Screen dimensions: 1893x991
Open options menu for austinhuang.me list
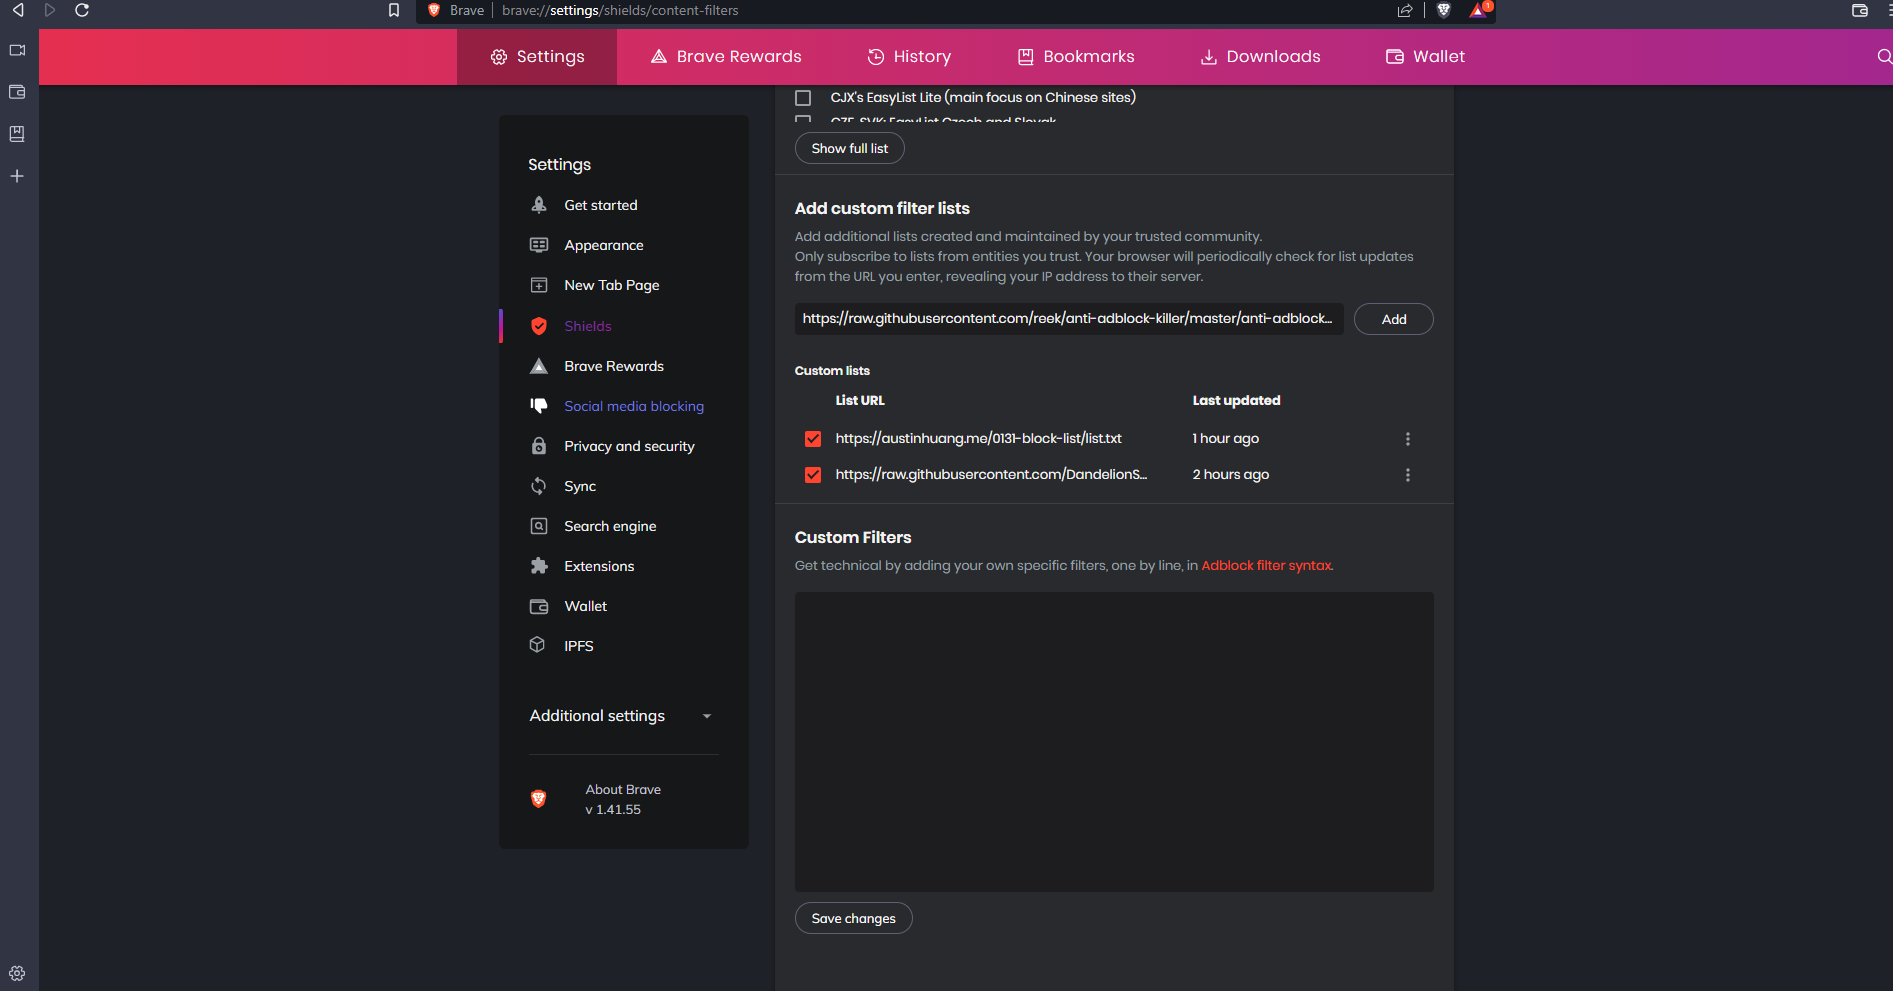pos(1407,438)
